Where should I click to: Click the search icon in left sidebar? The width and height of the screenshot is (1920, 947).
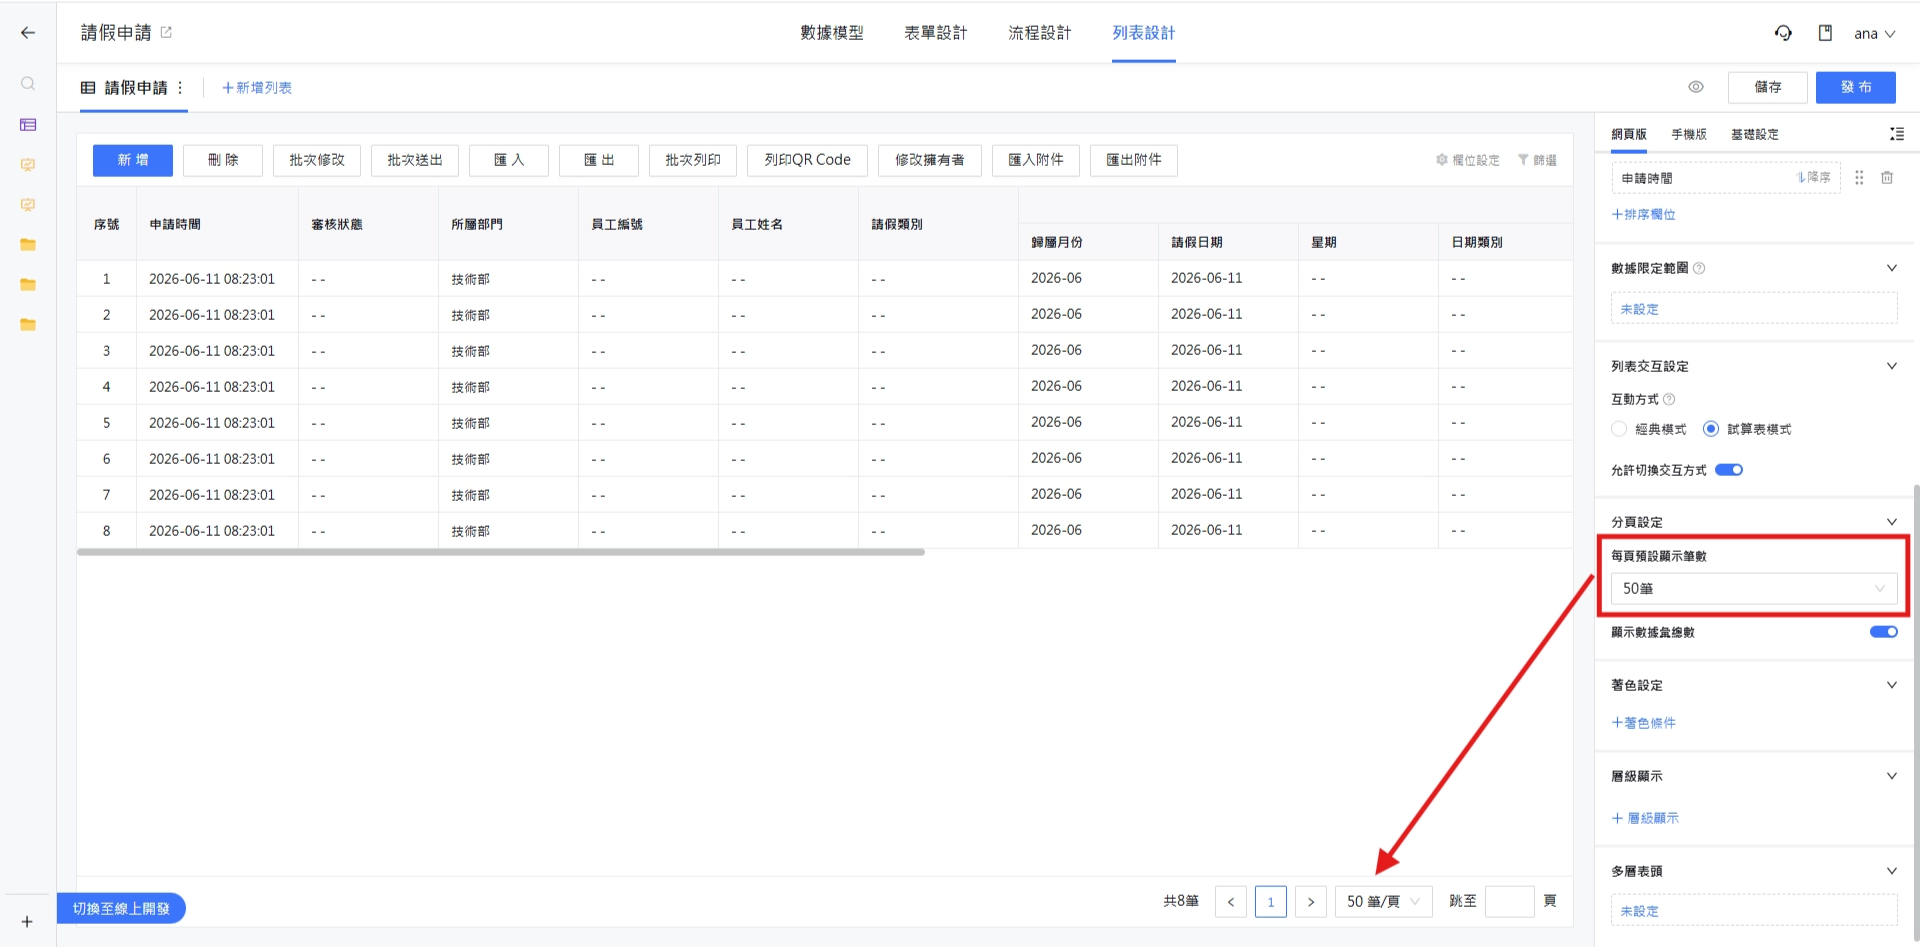[x=28, y=84]
